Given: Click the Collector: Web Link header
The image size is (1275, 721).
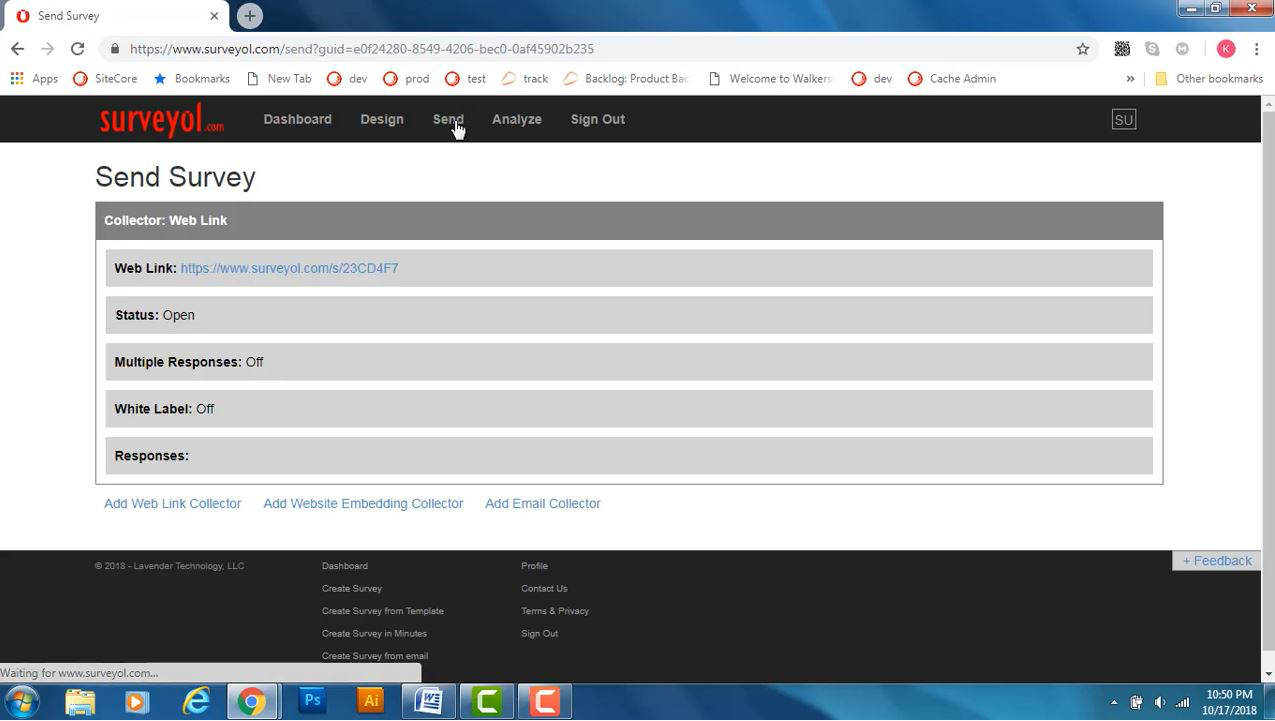Looking at the screenshot, I should tap(629, 221).
